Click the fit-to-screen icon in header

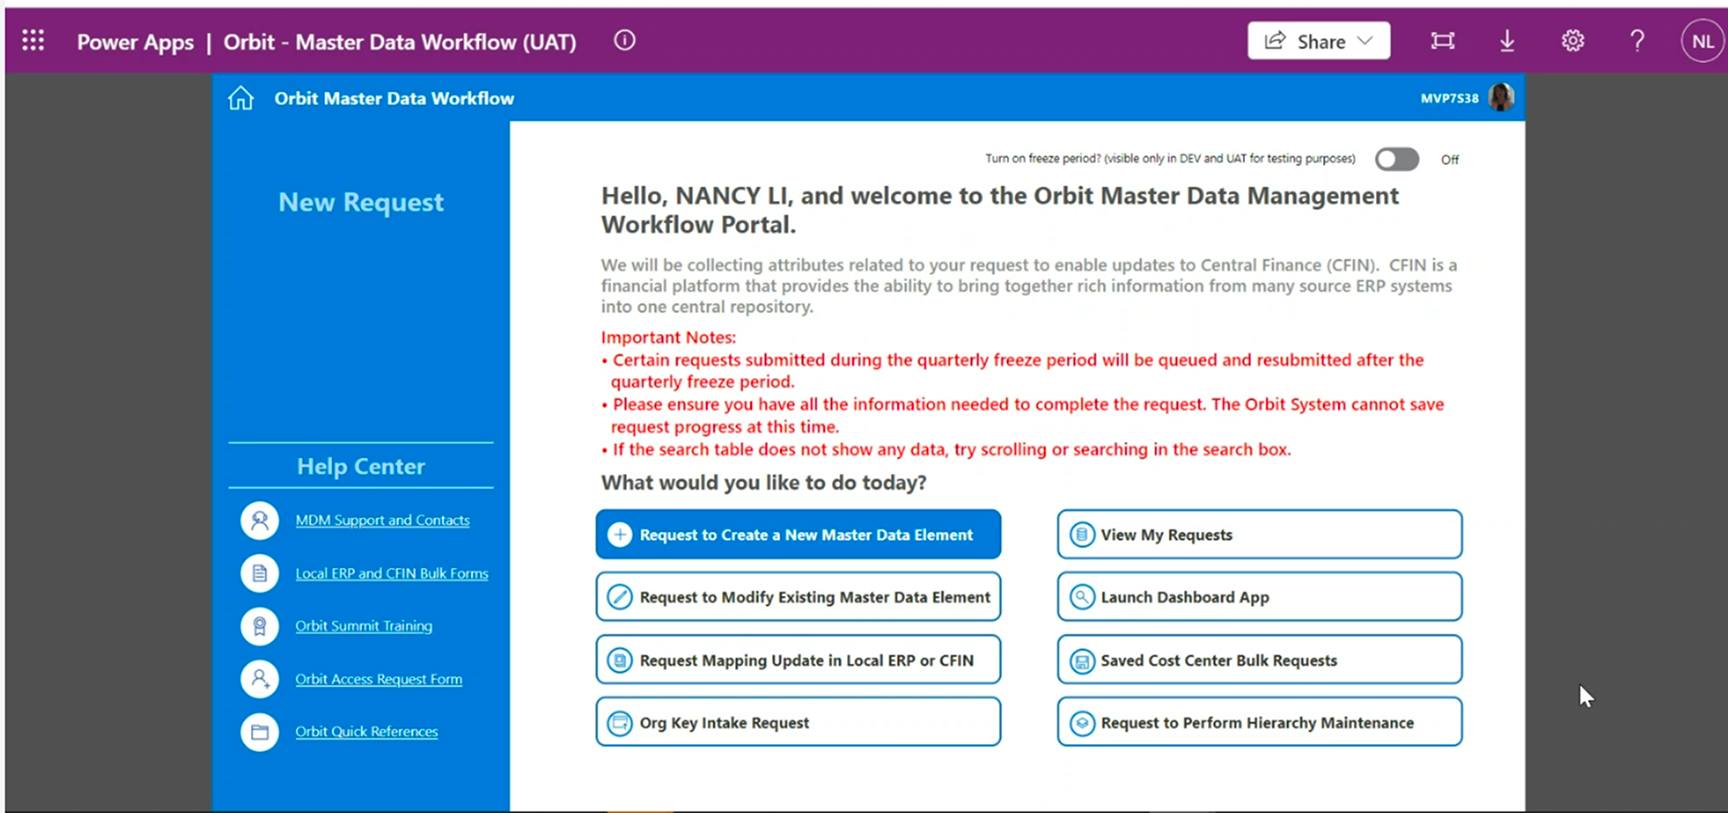pos(1442,40)
